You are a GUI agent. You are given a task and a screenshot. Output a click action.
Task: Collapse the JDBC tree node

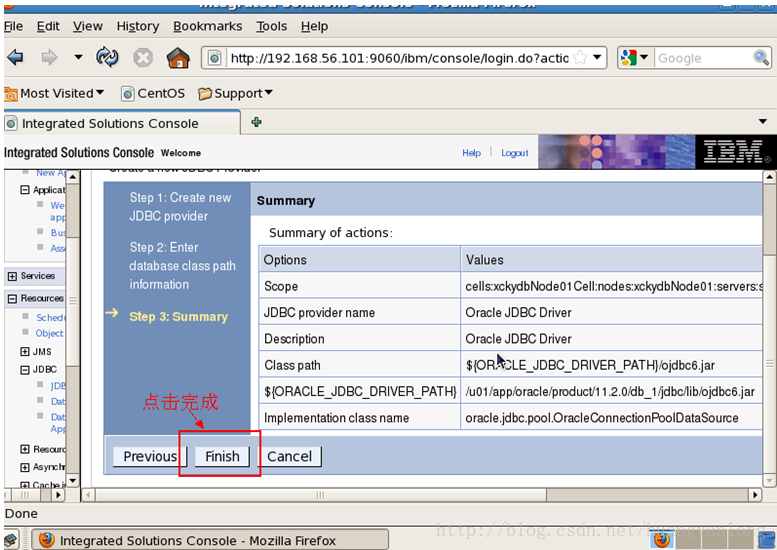click(25, 370)
